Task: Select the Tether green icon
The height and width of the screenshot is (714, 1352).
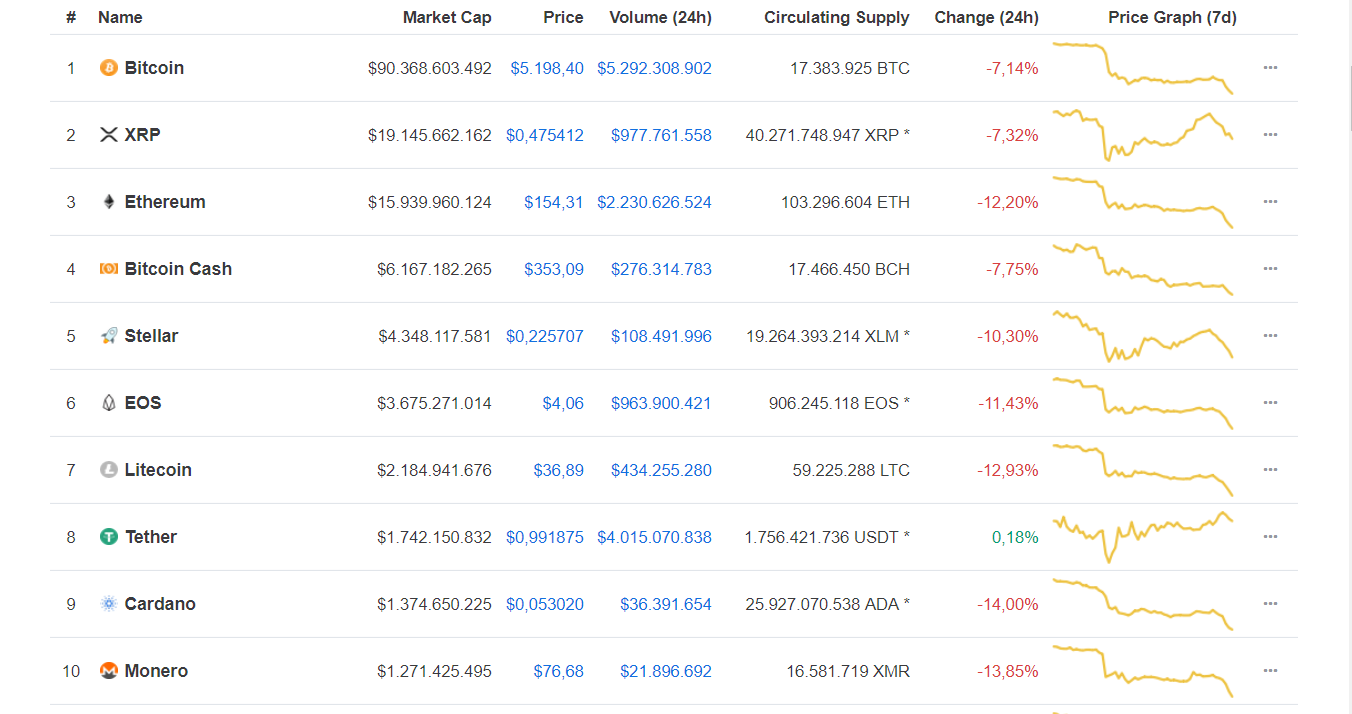Action: click(x=107, y=536)
